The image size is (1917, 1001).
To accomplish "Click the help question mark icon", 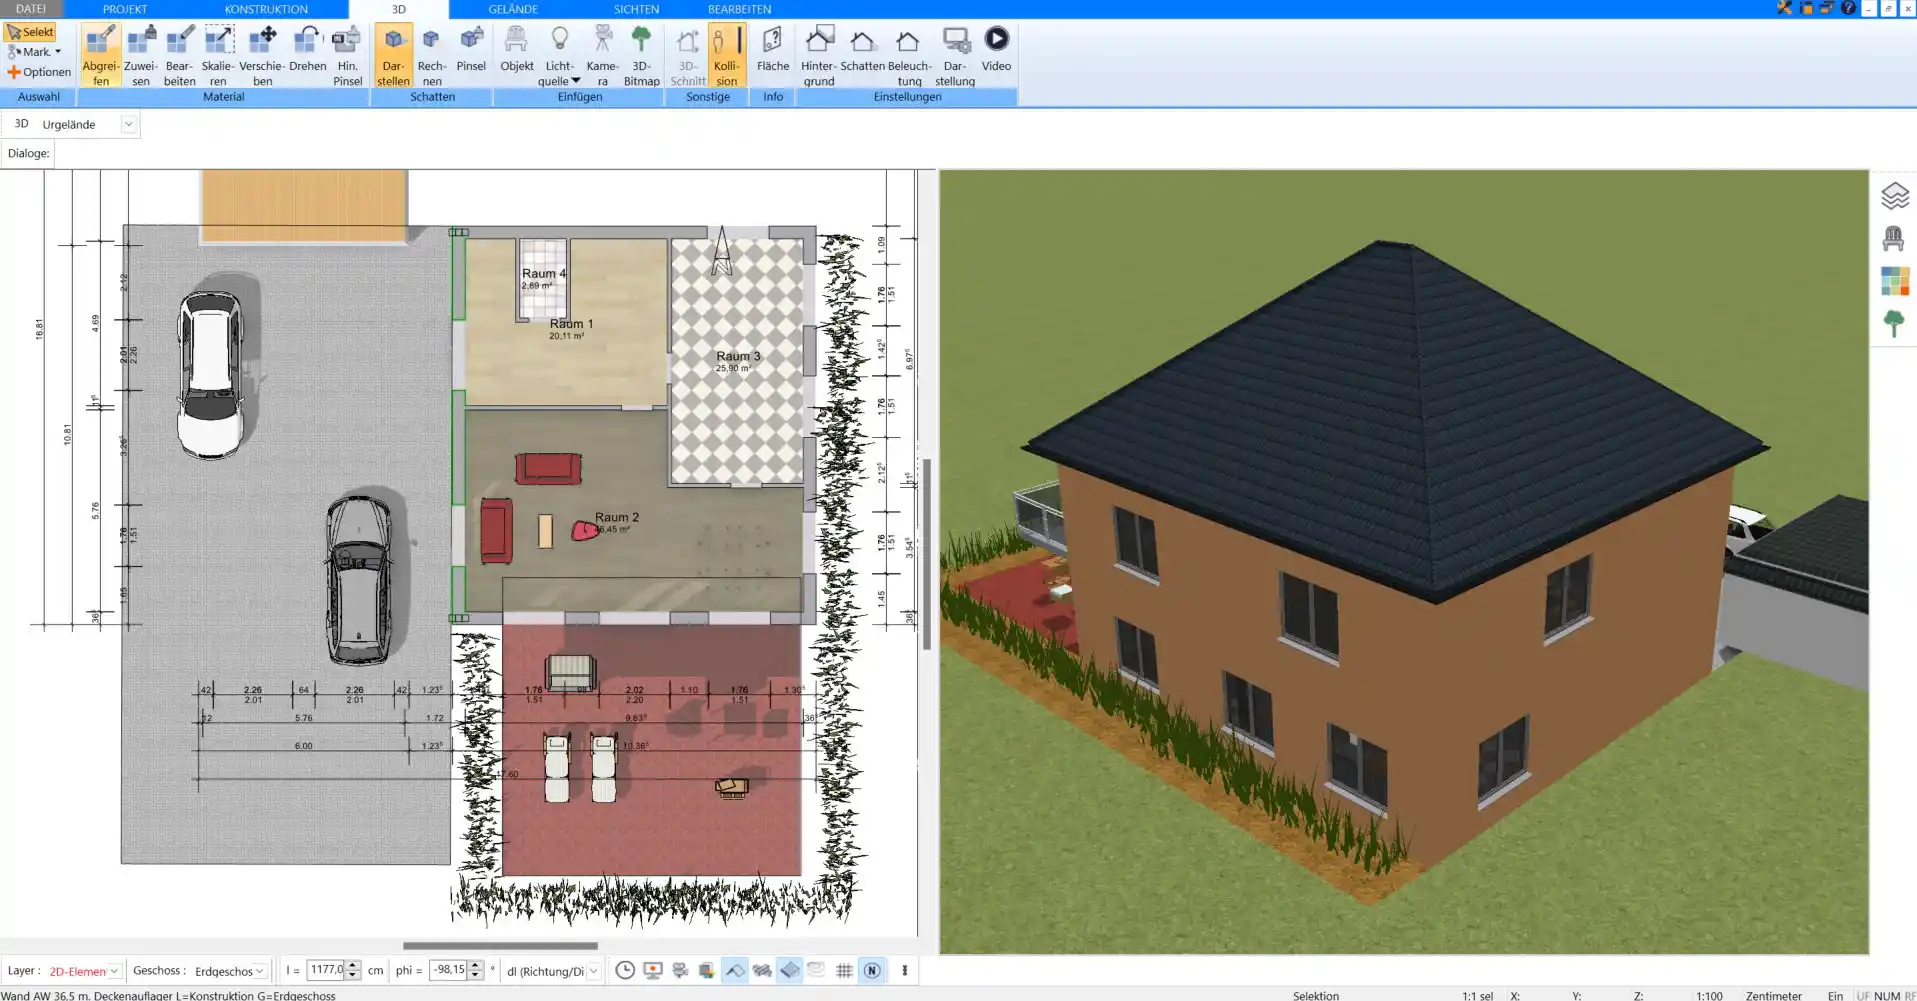I will click(x=1848, y=8).
